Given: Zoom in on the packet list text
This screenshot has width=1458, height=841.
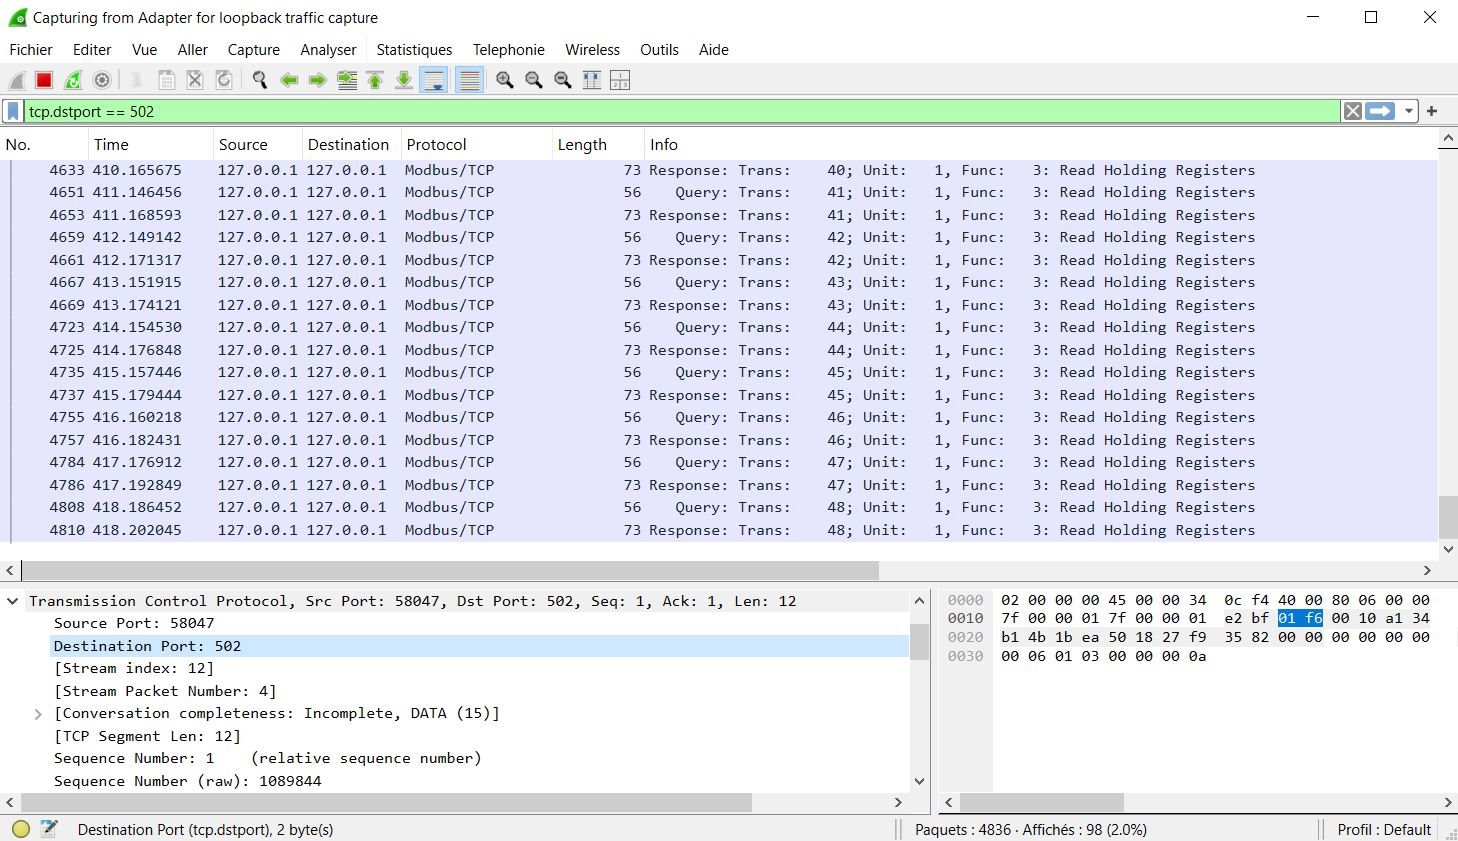Looking at the screenshot, I should (x=504, y=80).
